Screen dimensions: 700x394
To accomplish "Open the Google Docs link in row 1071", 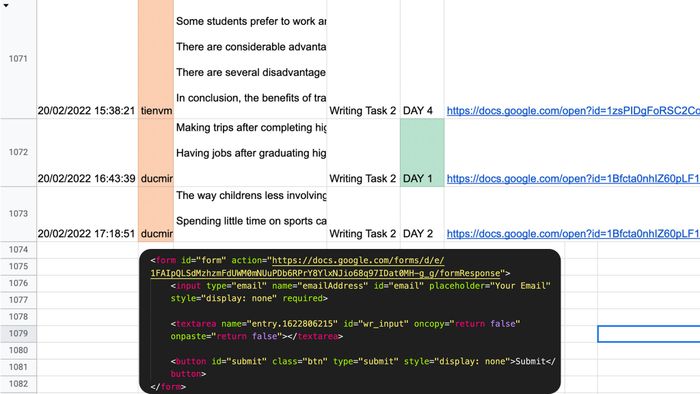I will (x=573, y=111).
